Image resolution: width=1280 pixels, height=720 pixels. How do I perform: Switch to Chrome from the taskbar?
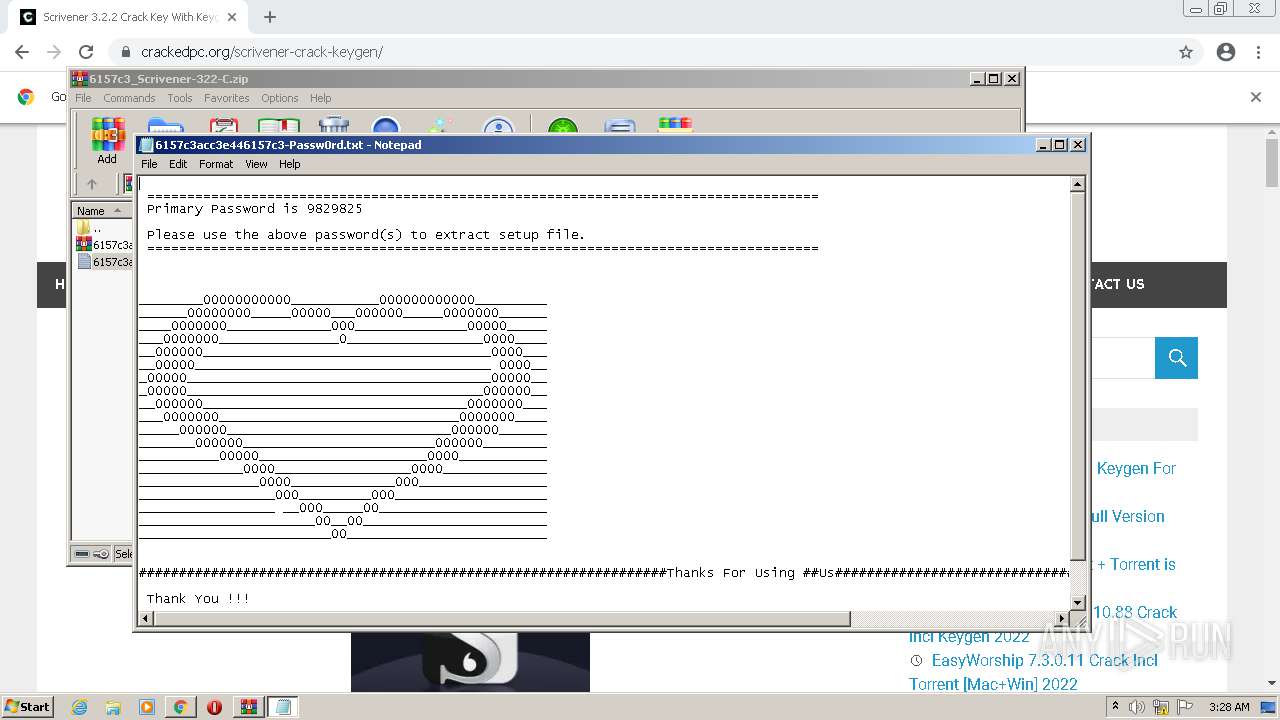(x=180, y=707)
